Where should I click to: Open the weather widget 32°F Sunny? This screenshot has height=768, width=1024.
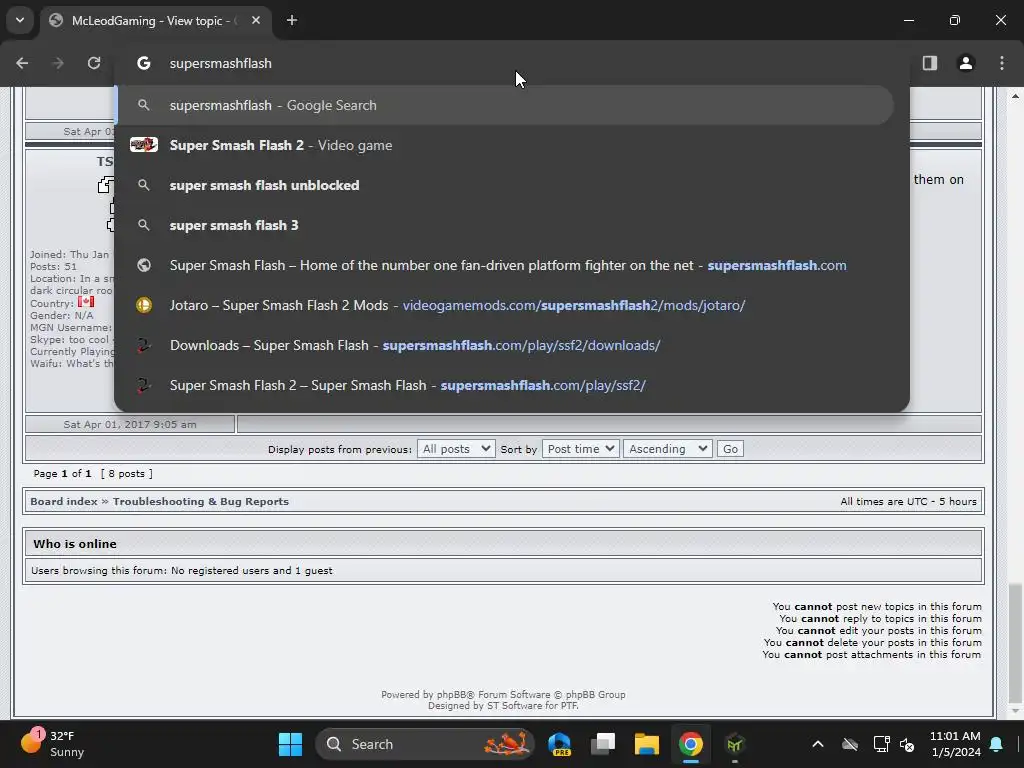click(x=54, y=744)
